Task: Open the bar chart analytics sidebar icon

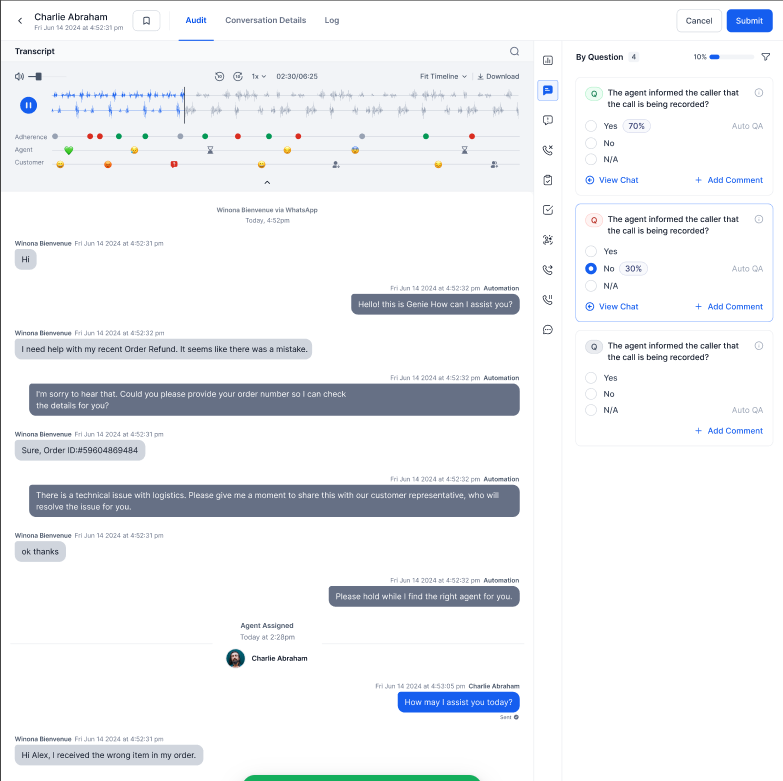Action: [x=547, y=61]
